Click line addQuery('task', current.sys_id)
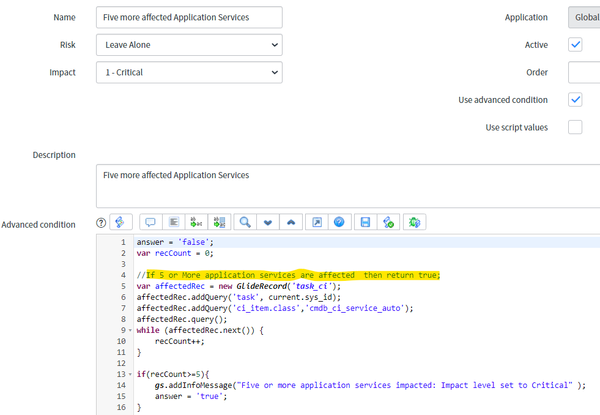 click(238, 297)
